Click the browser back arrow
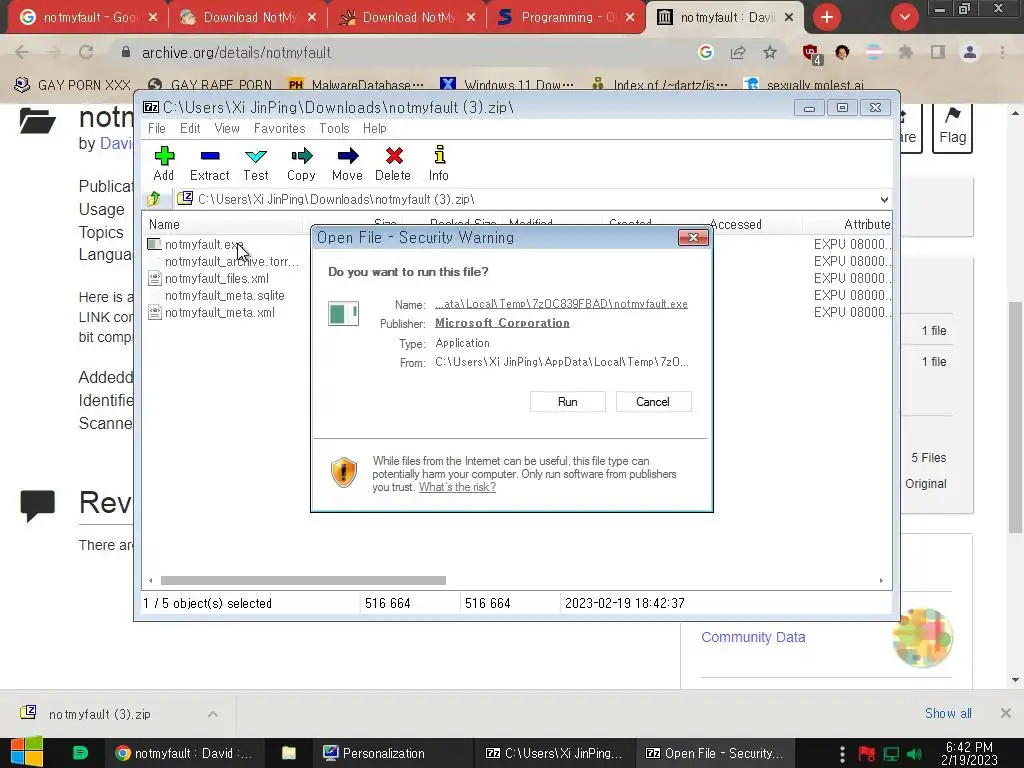Viewport: 1024px width, 768px height. click(22, 52)
